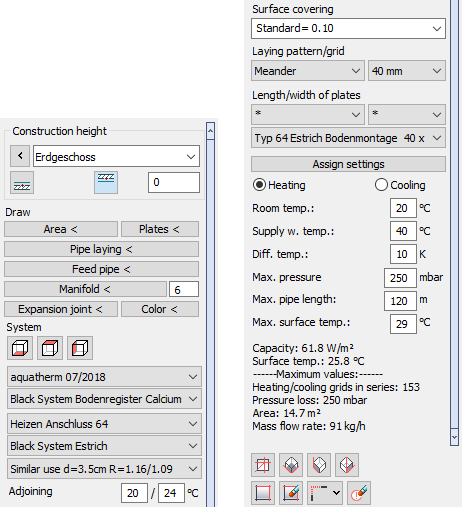Click the lower-layer construction height icon
Screen dimensions: 462x507
click(x=22, y=183)
